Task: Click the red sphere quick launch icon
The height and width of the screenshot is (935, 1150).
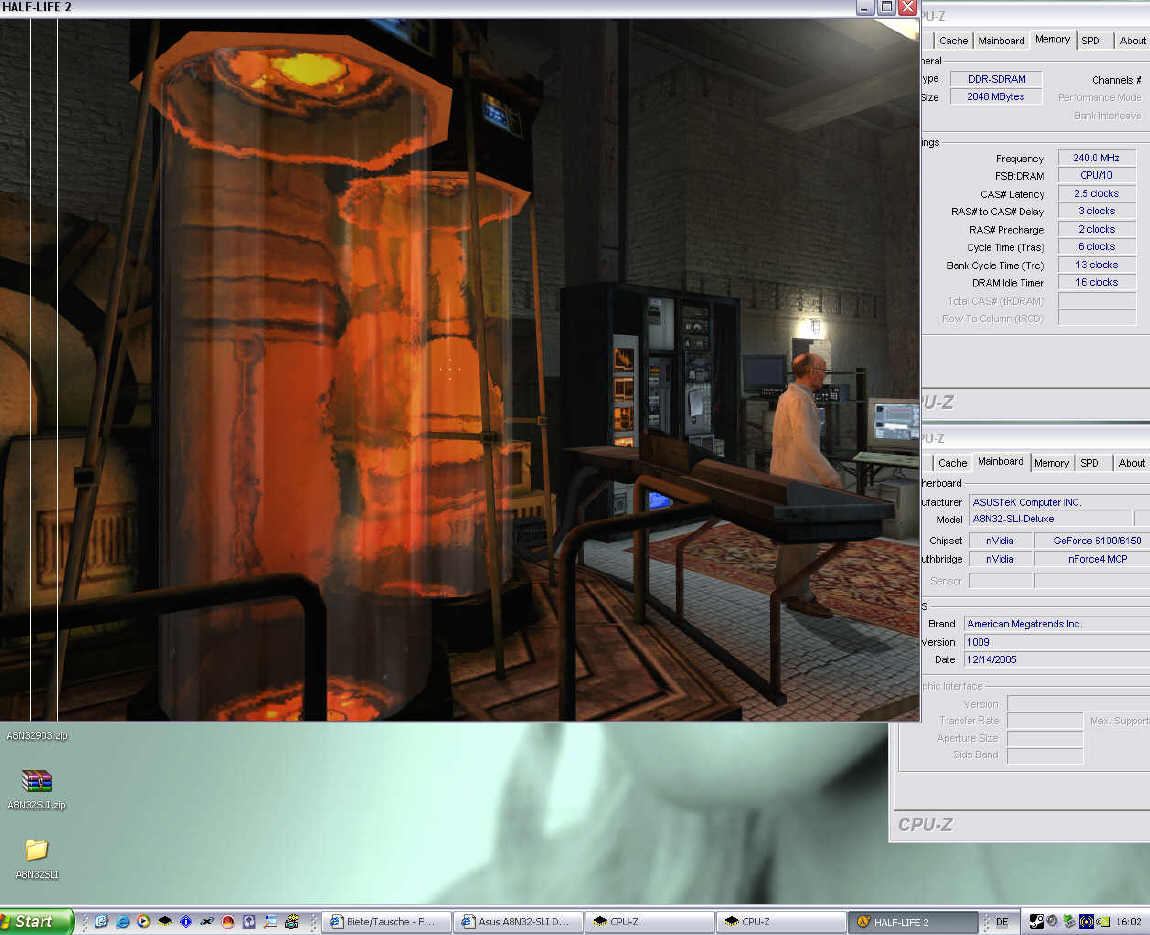Action: click(x=228, y=922)
